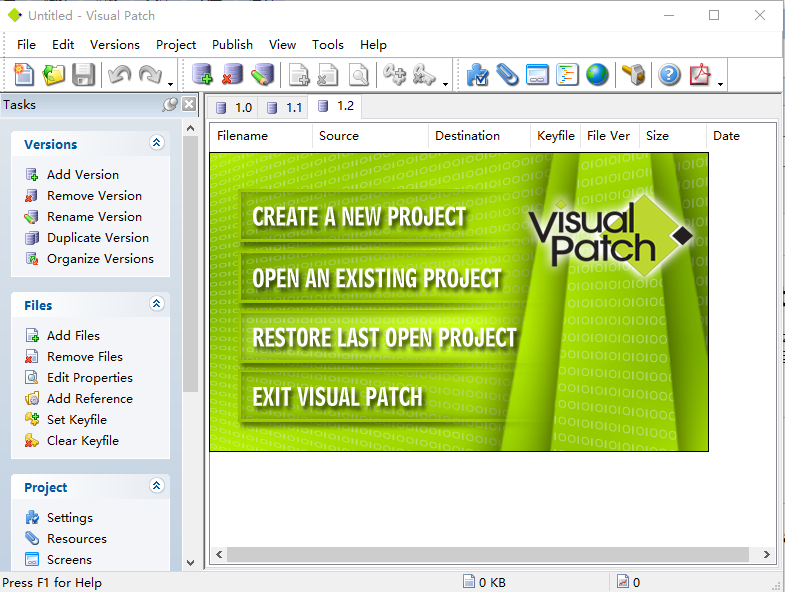
Task: Click Create a New Project
Action: coord(359,217)
